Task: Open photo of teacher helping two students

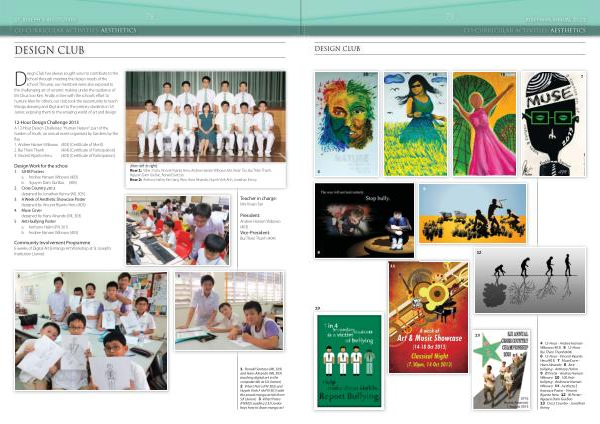Action: (229, 311)
